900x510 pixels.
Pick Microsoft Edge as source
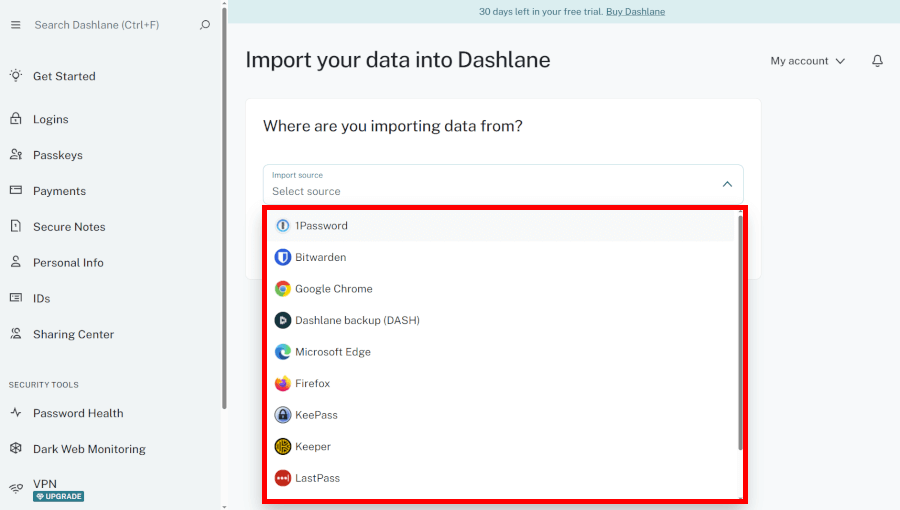pyautogui.click(x=502, y=352)
